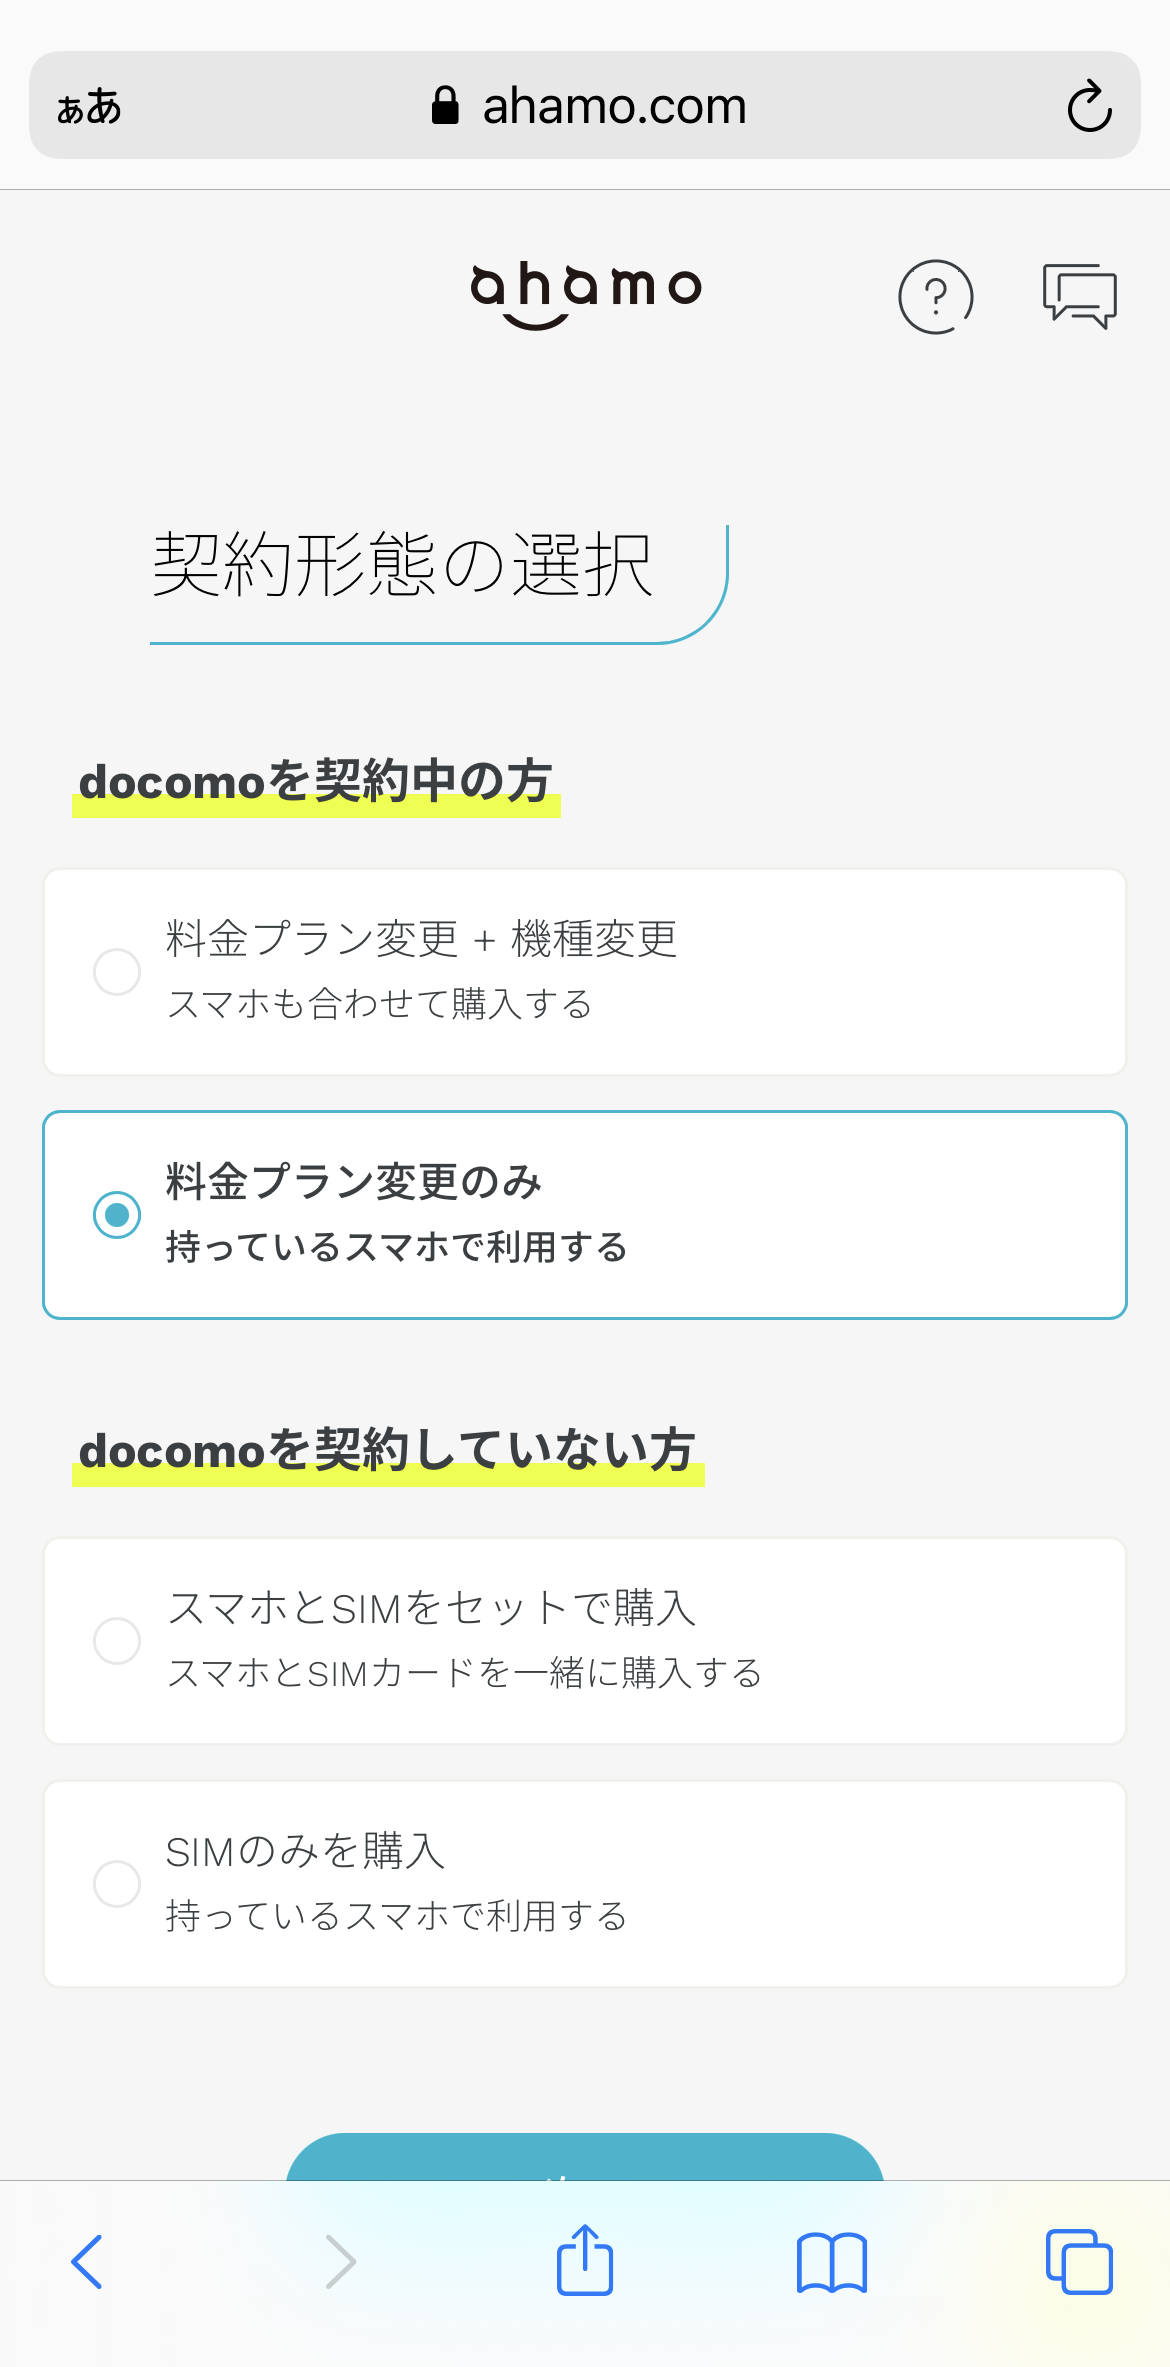Open the help question mark icon
This screenshot has height=2367, width=1170.
pyautogui.click(x=936, y=297)
